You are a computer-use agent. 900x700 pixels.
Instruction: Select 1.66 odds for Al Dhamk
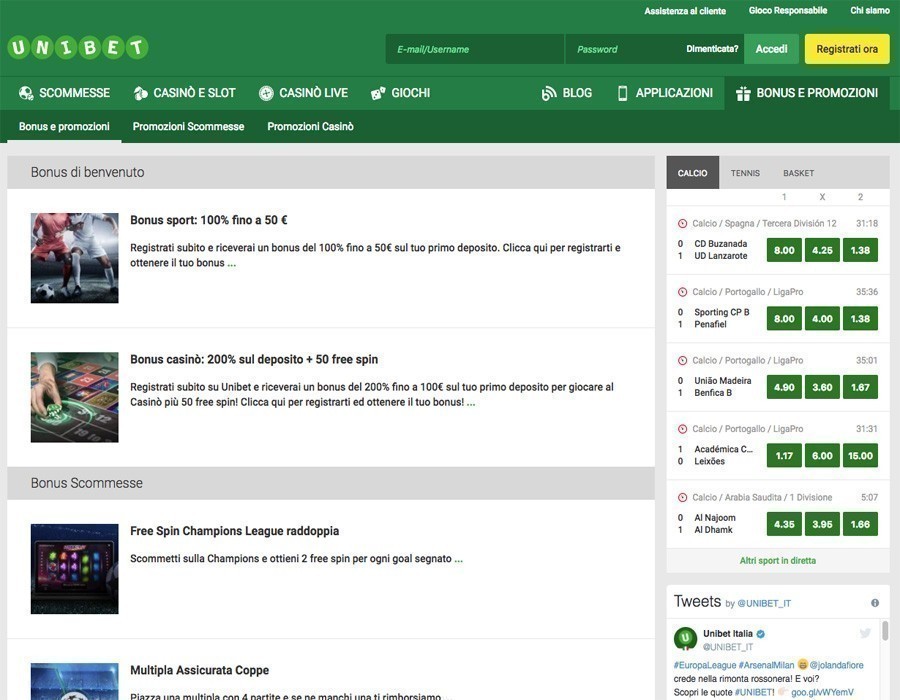860,524
